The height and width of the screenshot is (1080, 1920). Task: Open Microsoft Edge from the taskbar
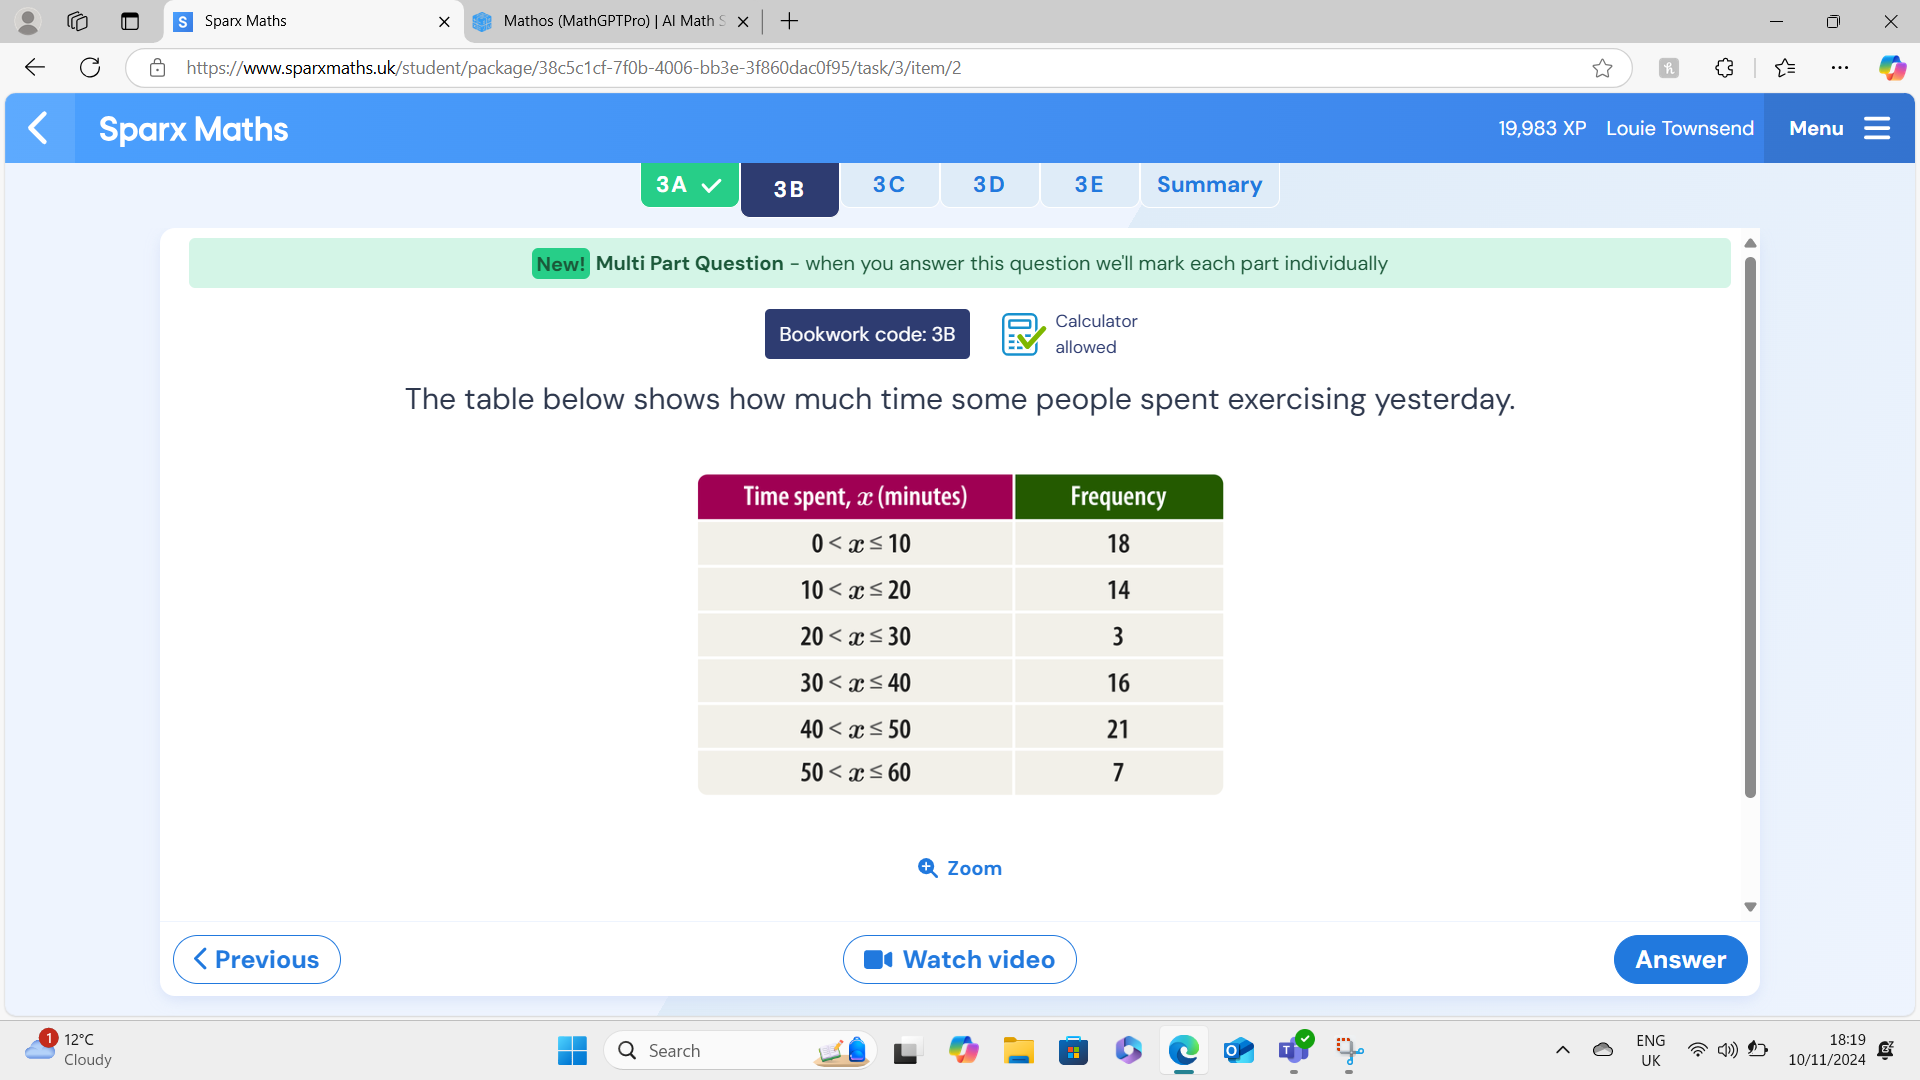click(x=1183, y=1050)
